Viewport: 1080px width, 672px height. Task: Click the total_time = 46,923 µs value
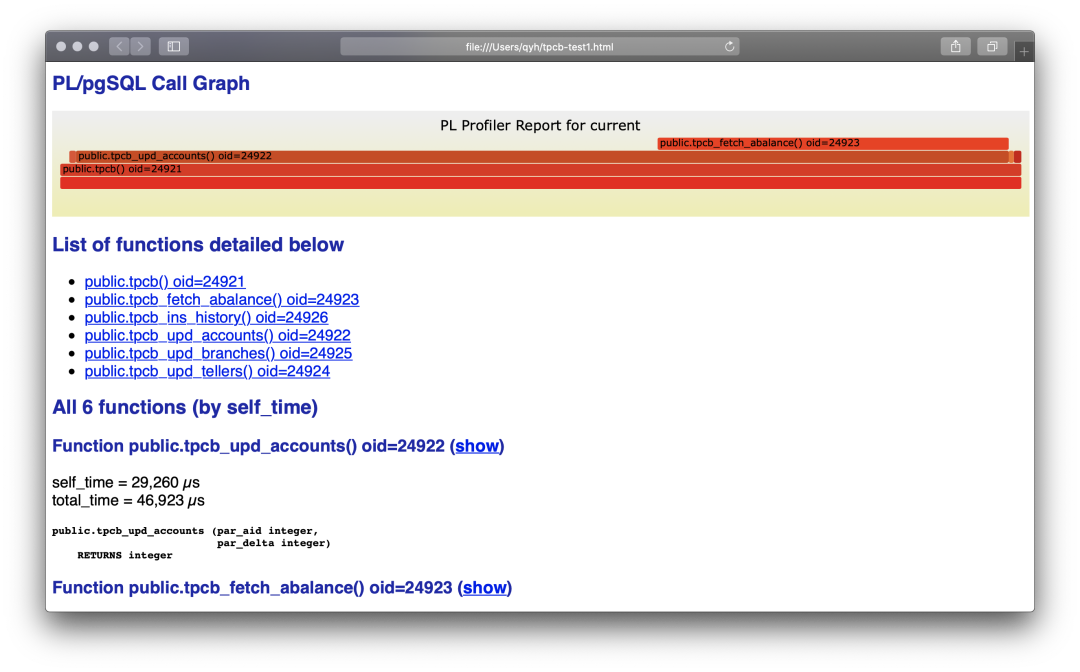coord(128,501)
